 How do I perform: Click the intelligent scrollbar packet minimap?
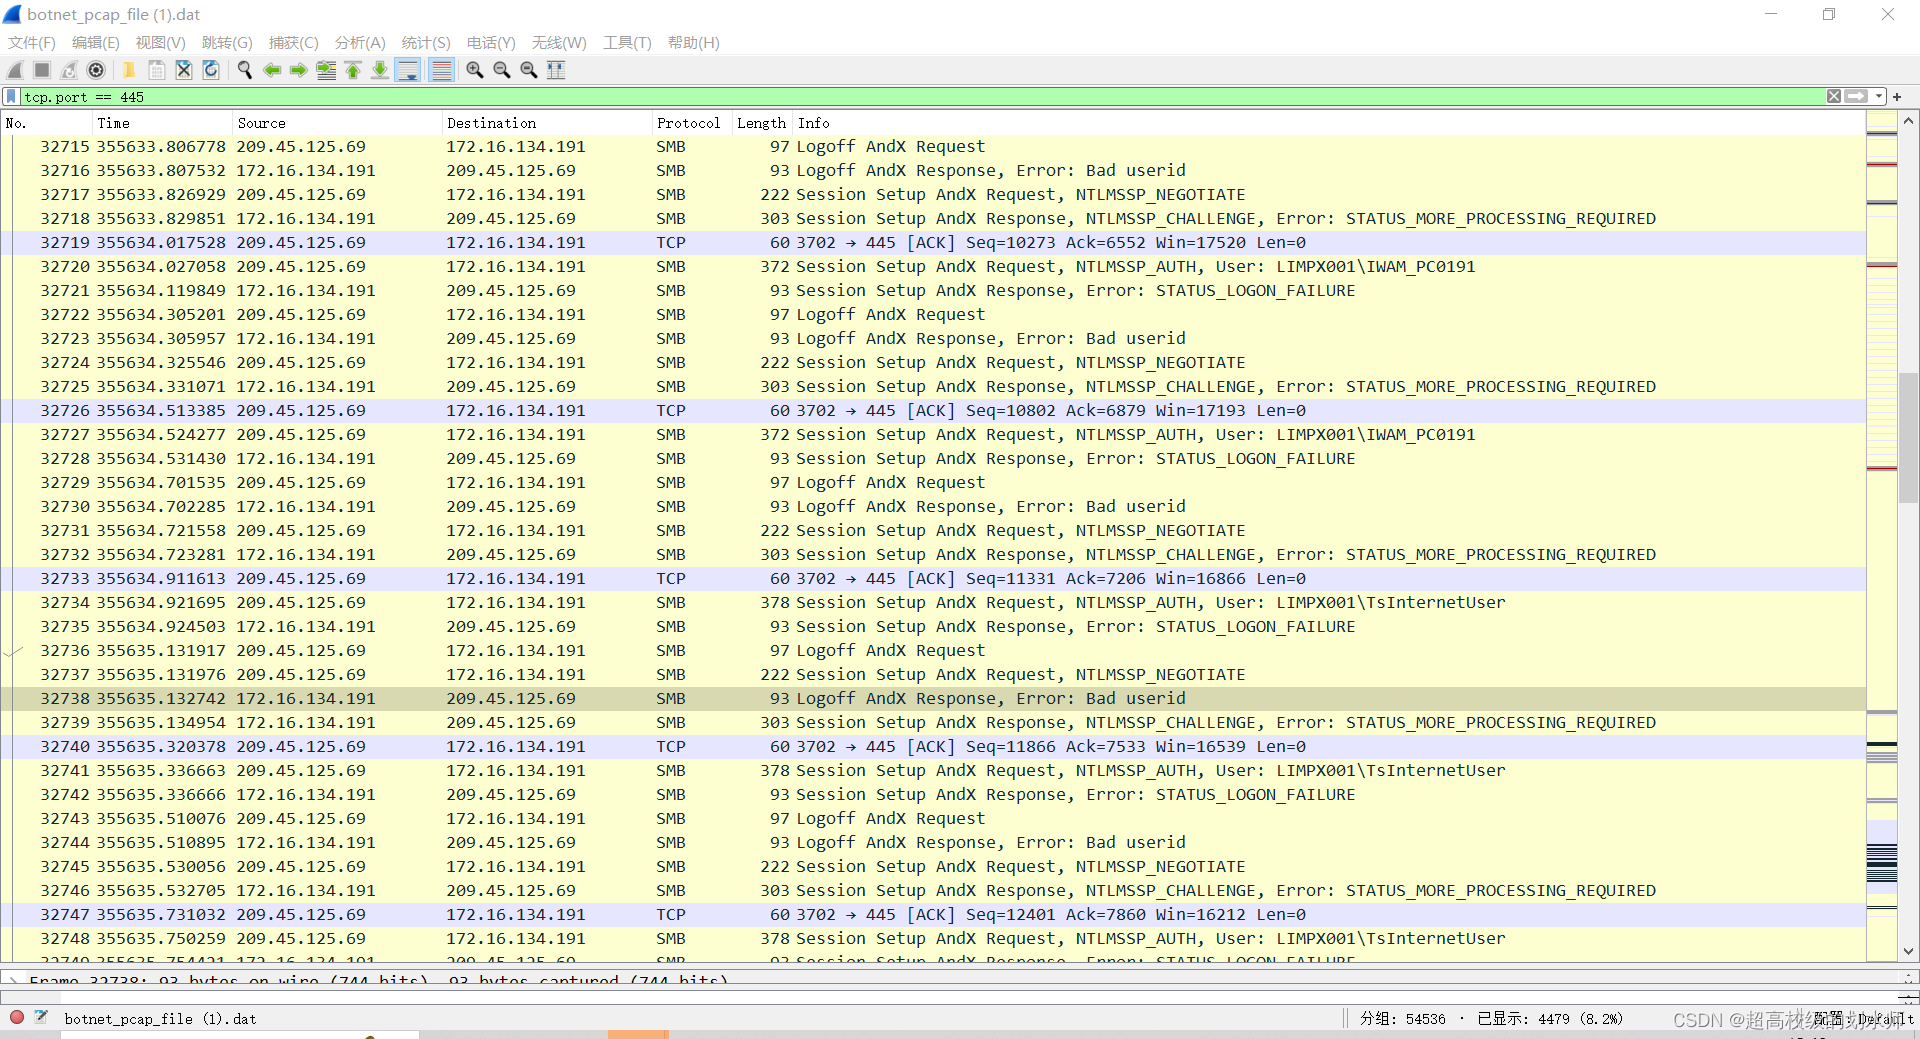coord(1882,537)
